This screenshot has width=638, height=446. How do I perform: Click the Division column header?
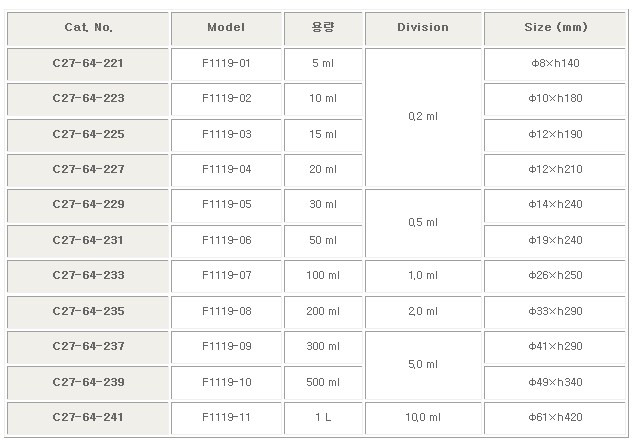pyautogui.click(x=423, y=28)
